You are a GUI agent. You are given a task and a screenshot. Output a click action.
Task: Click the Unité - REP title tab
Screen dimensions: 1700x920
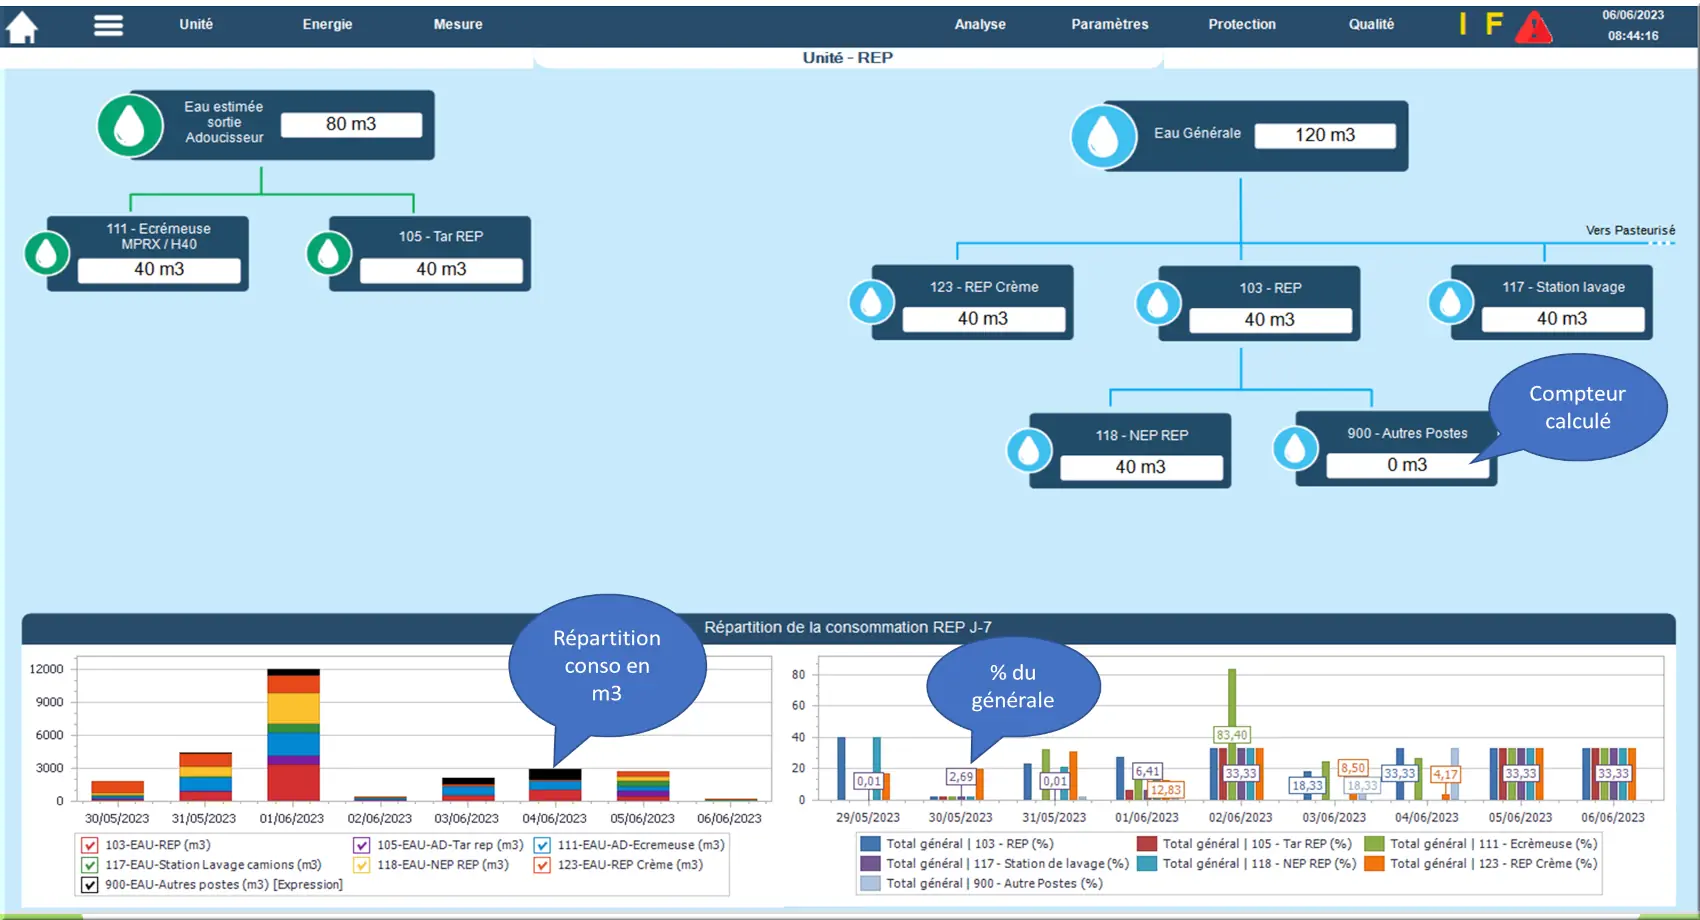tap(848, 58)
